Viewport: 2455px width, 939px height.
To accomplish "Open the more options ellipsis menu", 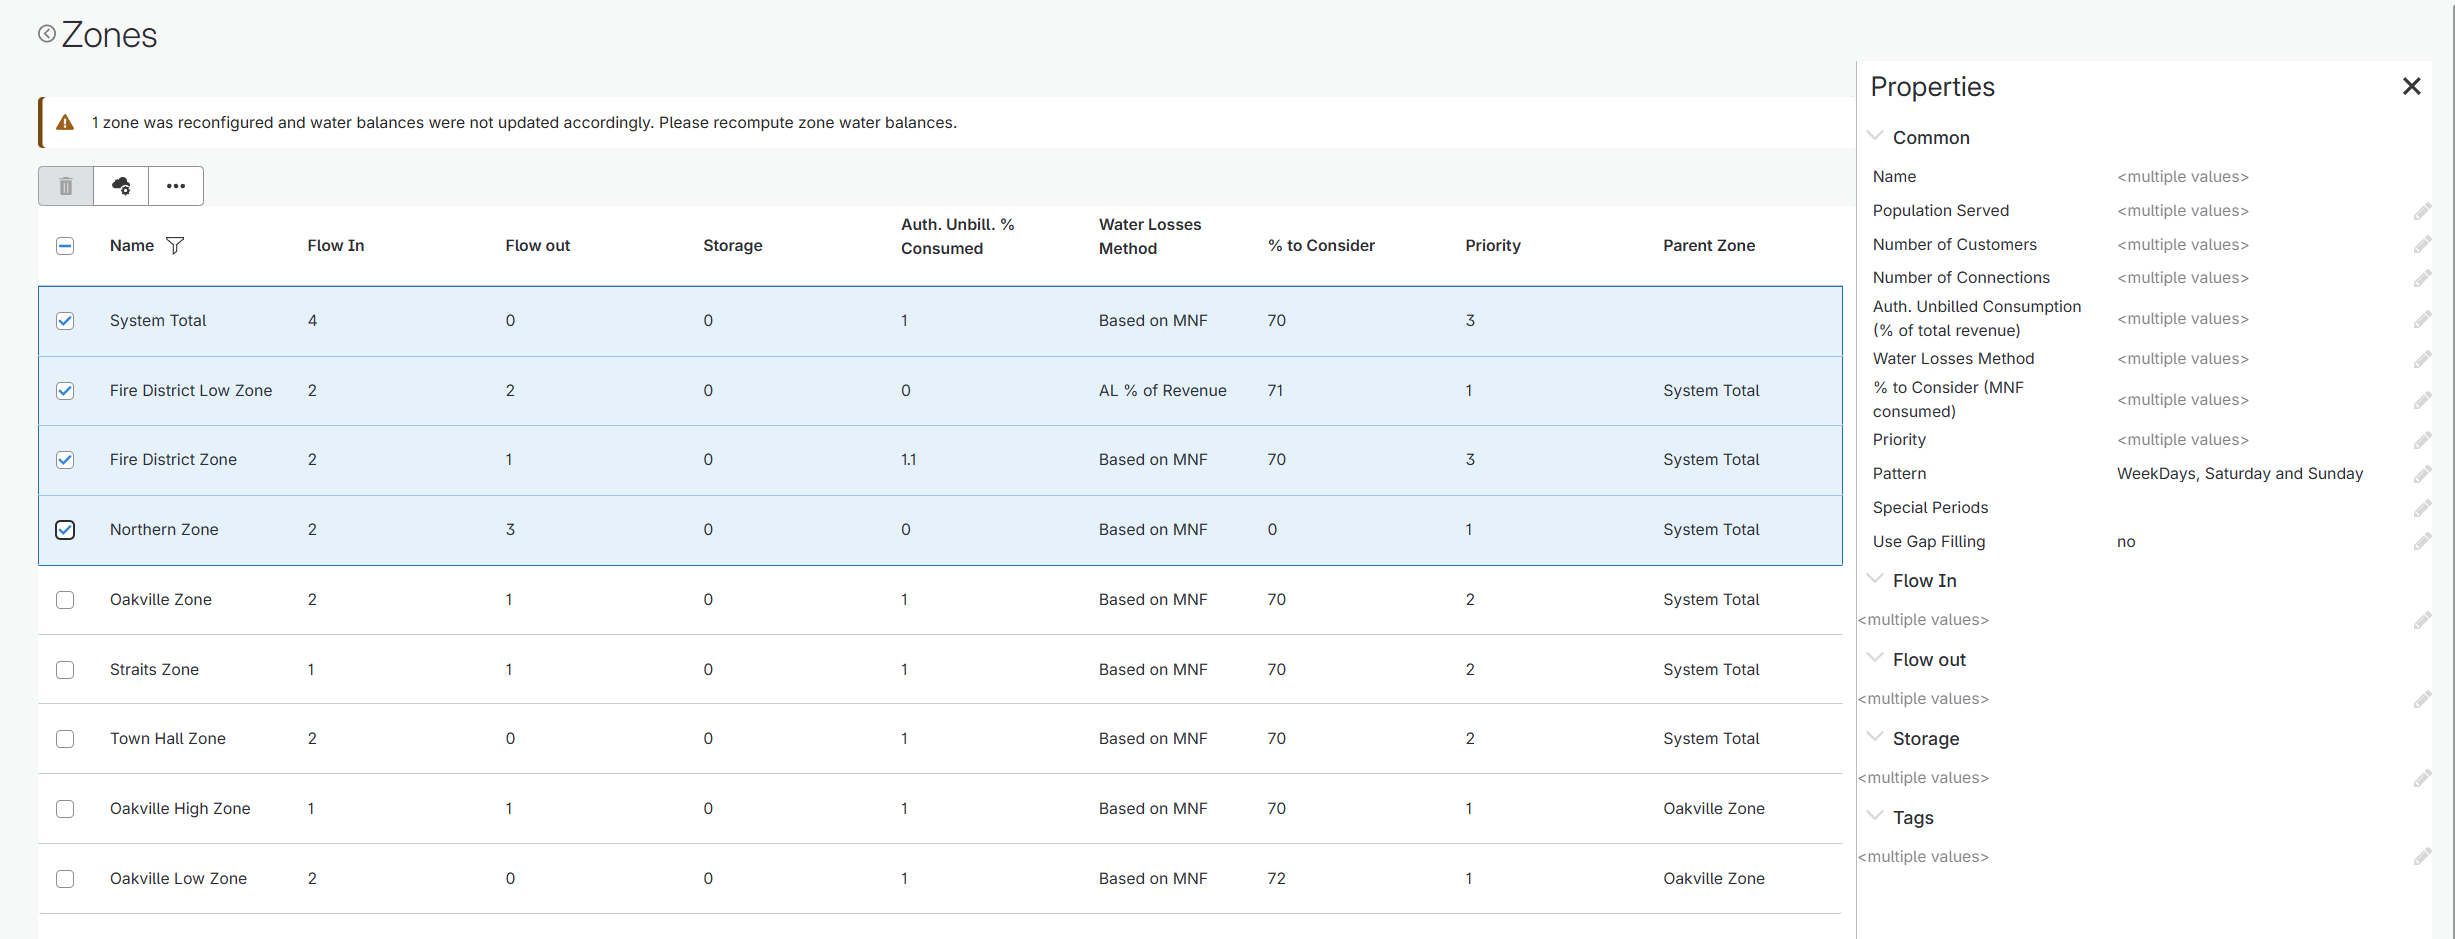I will [x=176, y=186].
